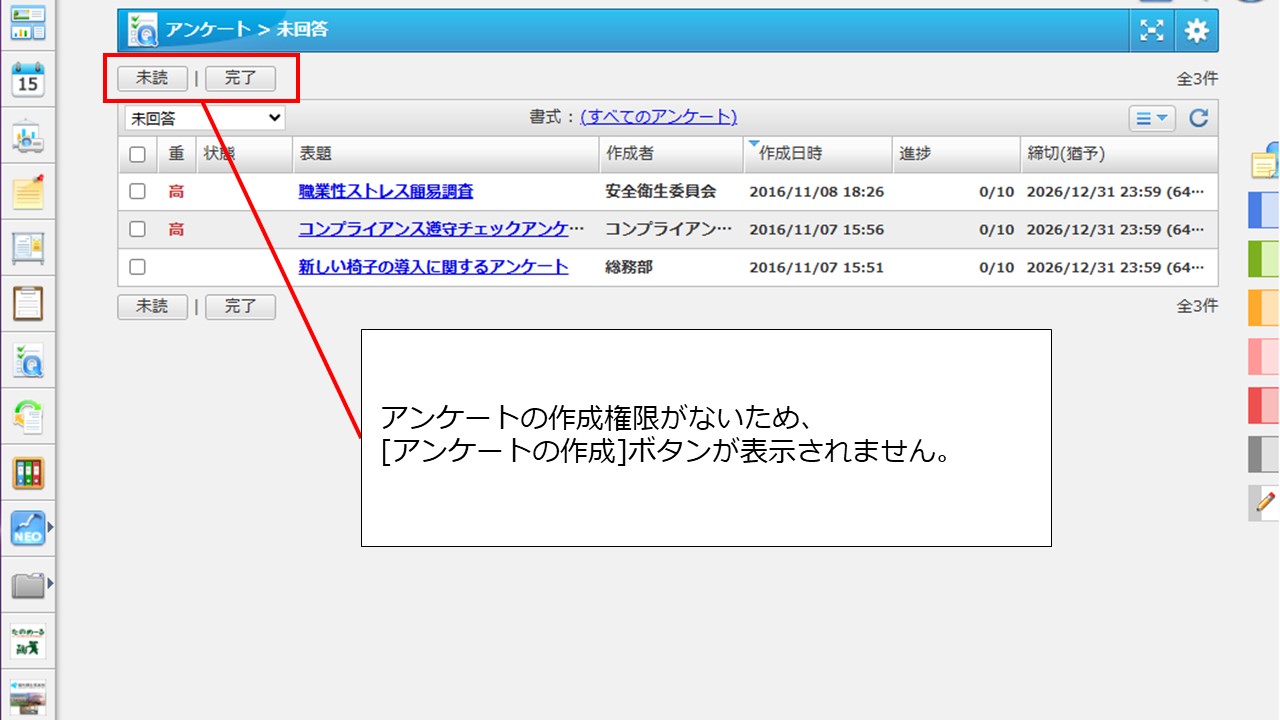Expand the NEO icon submenu arrow
The image size is (1280, 720).
pyautogui.click(x=50, y=527)
